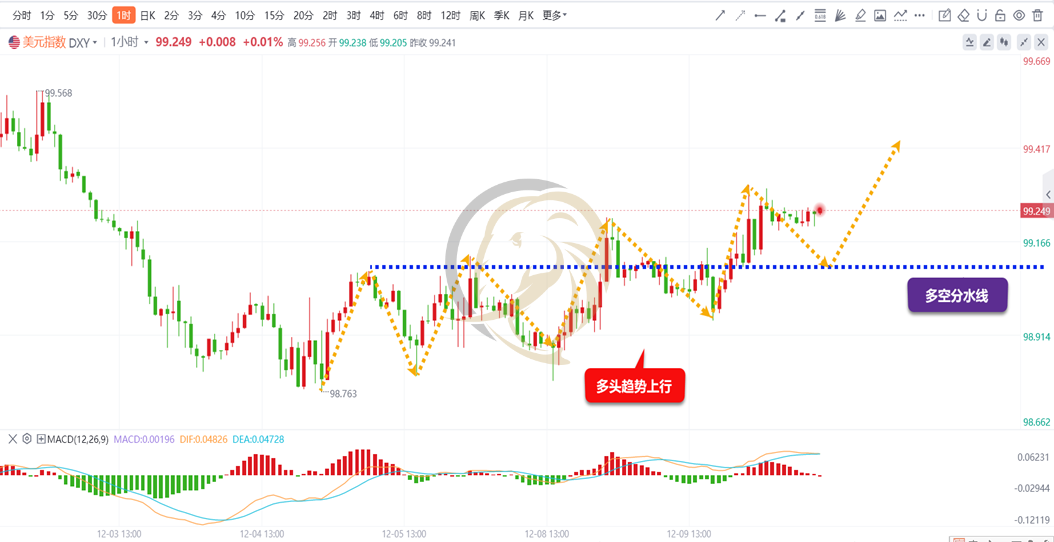Select the price-labeled trend line tool

point(780,15)
